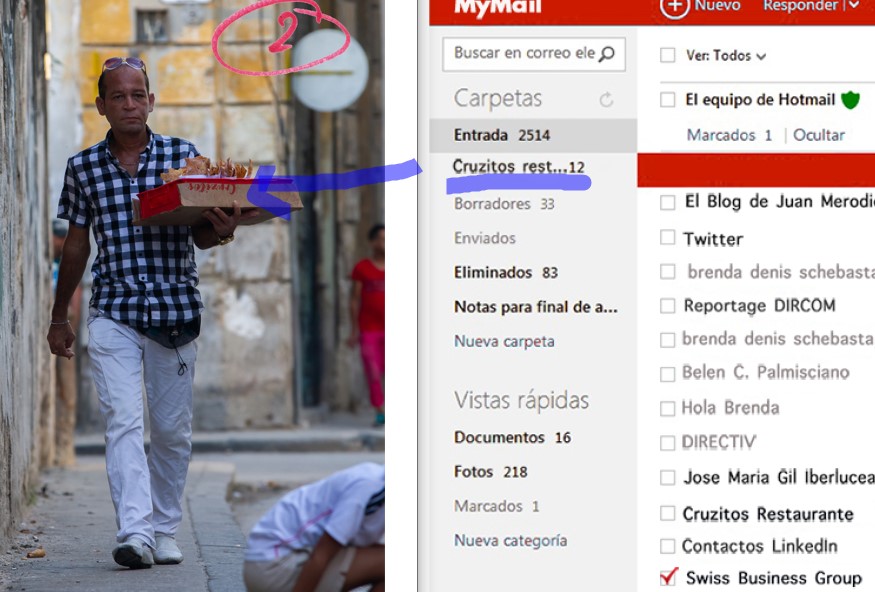Uncheck the Swiss Business Group message
The width and height of the screenshot is (875, 592).
coord(668,577)
